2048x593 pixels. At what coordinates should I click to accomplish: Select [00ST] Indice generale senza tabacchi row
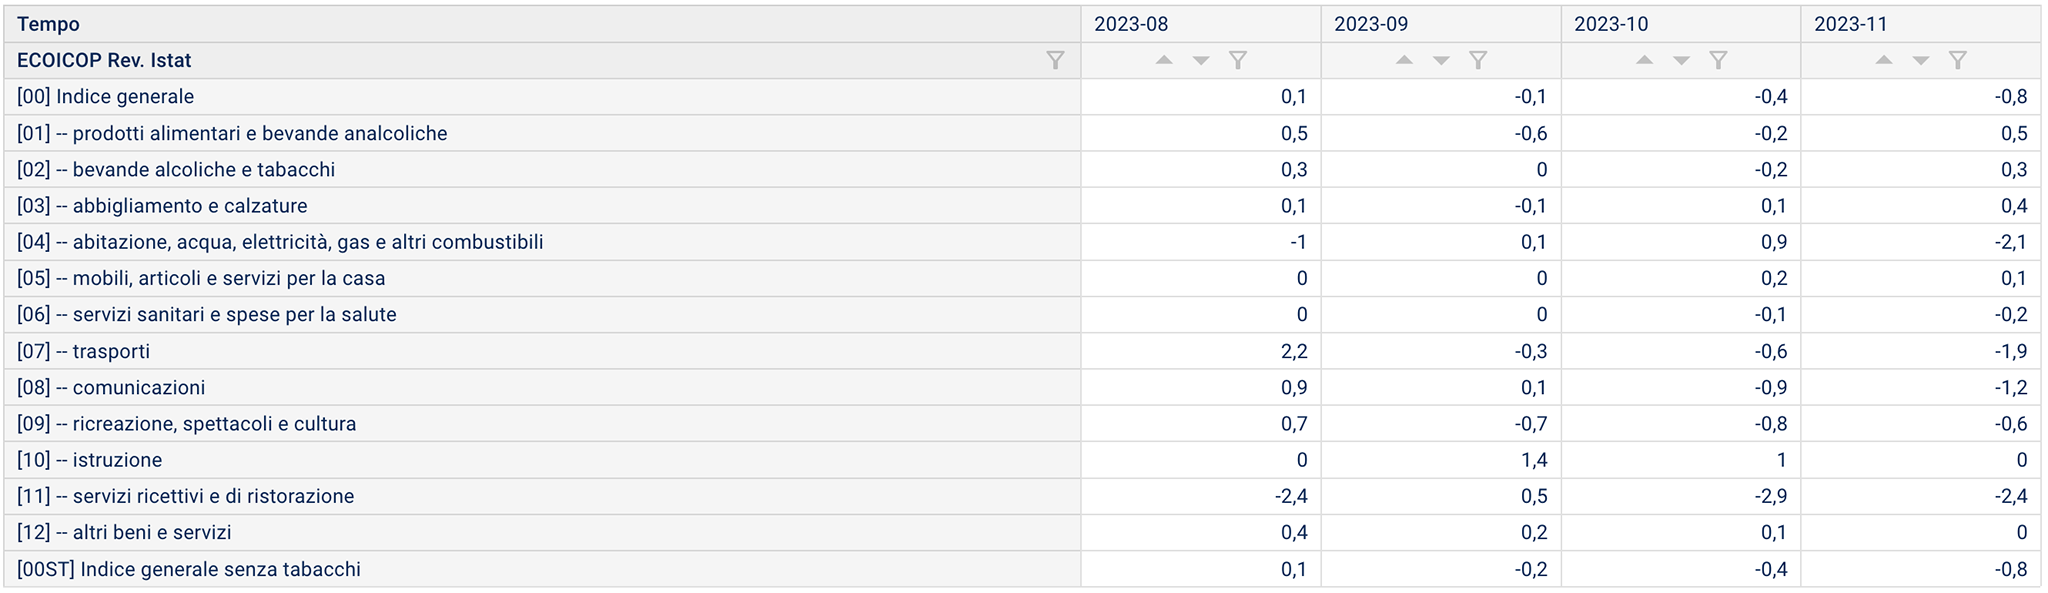(1022, 569)
